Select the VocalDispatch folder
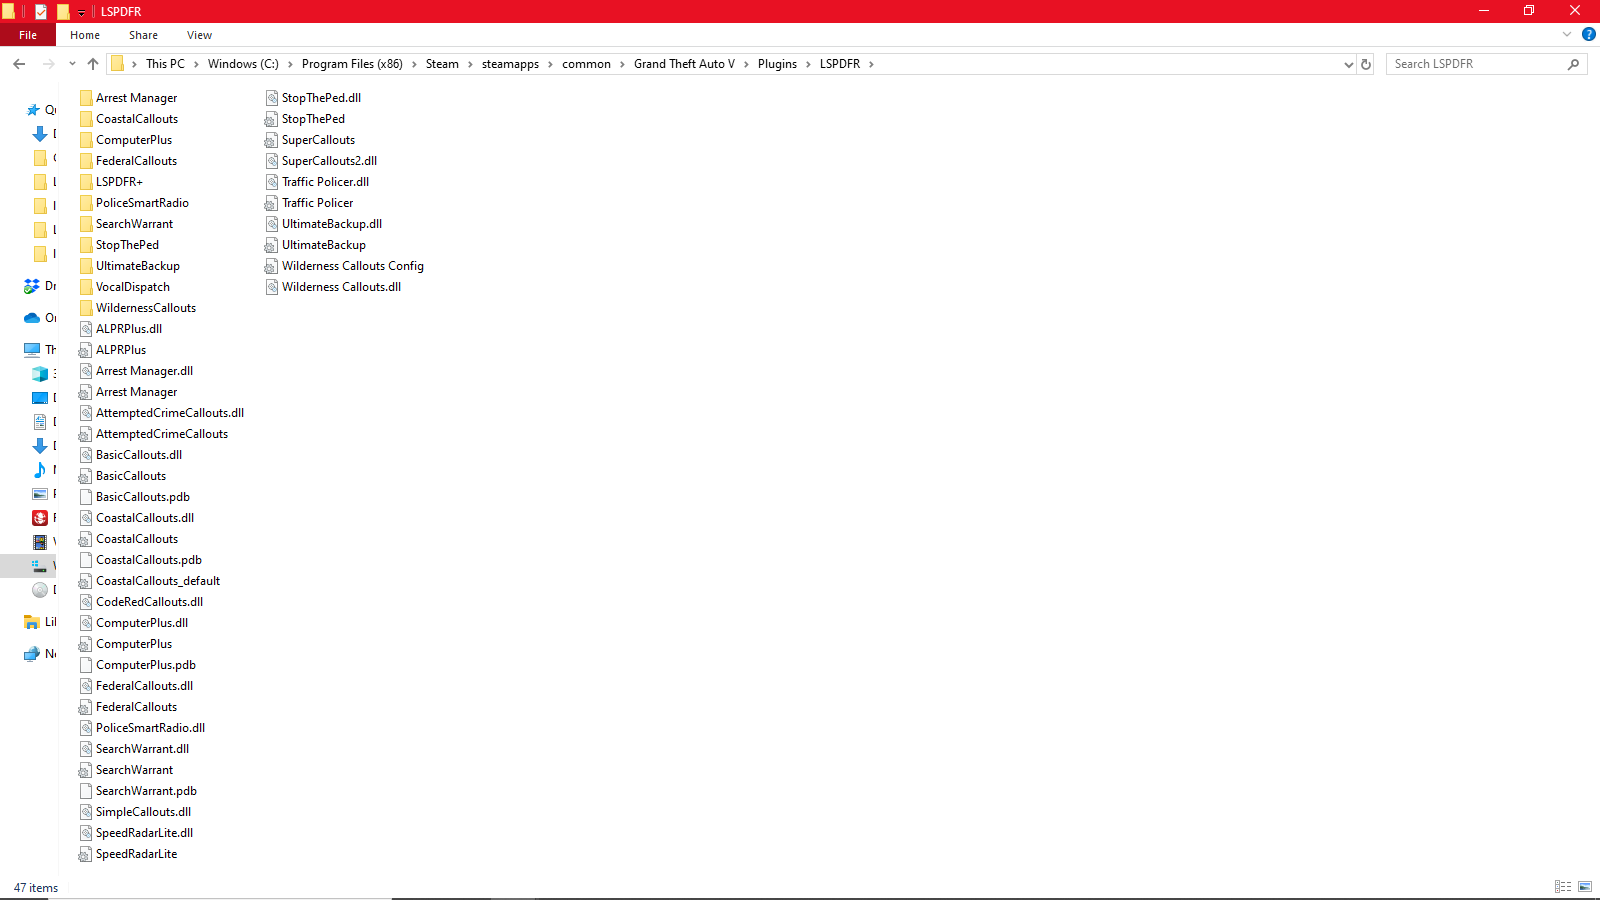The image size is (1600, 900). tap(125, 287)
